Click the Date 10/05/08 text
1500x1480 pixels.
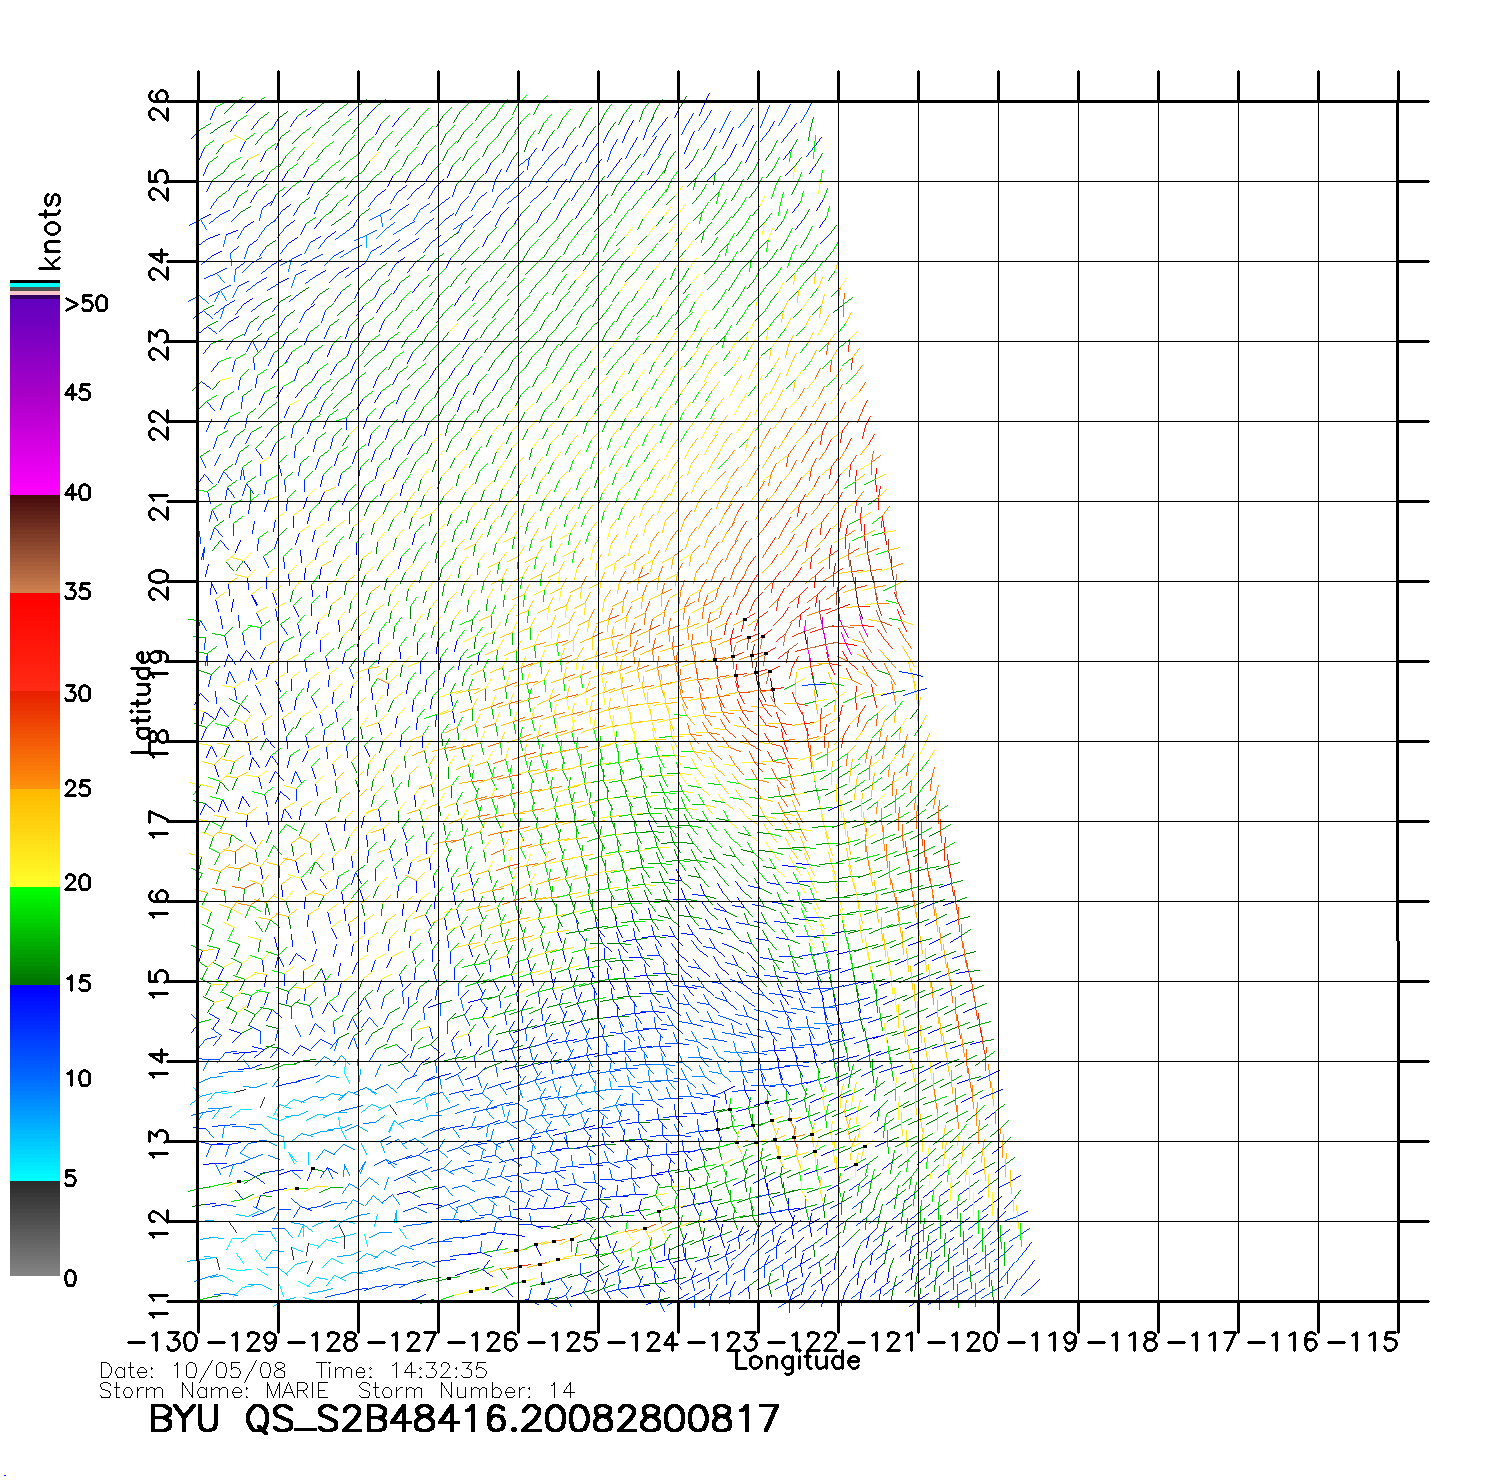[193, 1370]
